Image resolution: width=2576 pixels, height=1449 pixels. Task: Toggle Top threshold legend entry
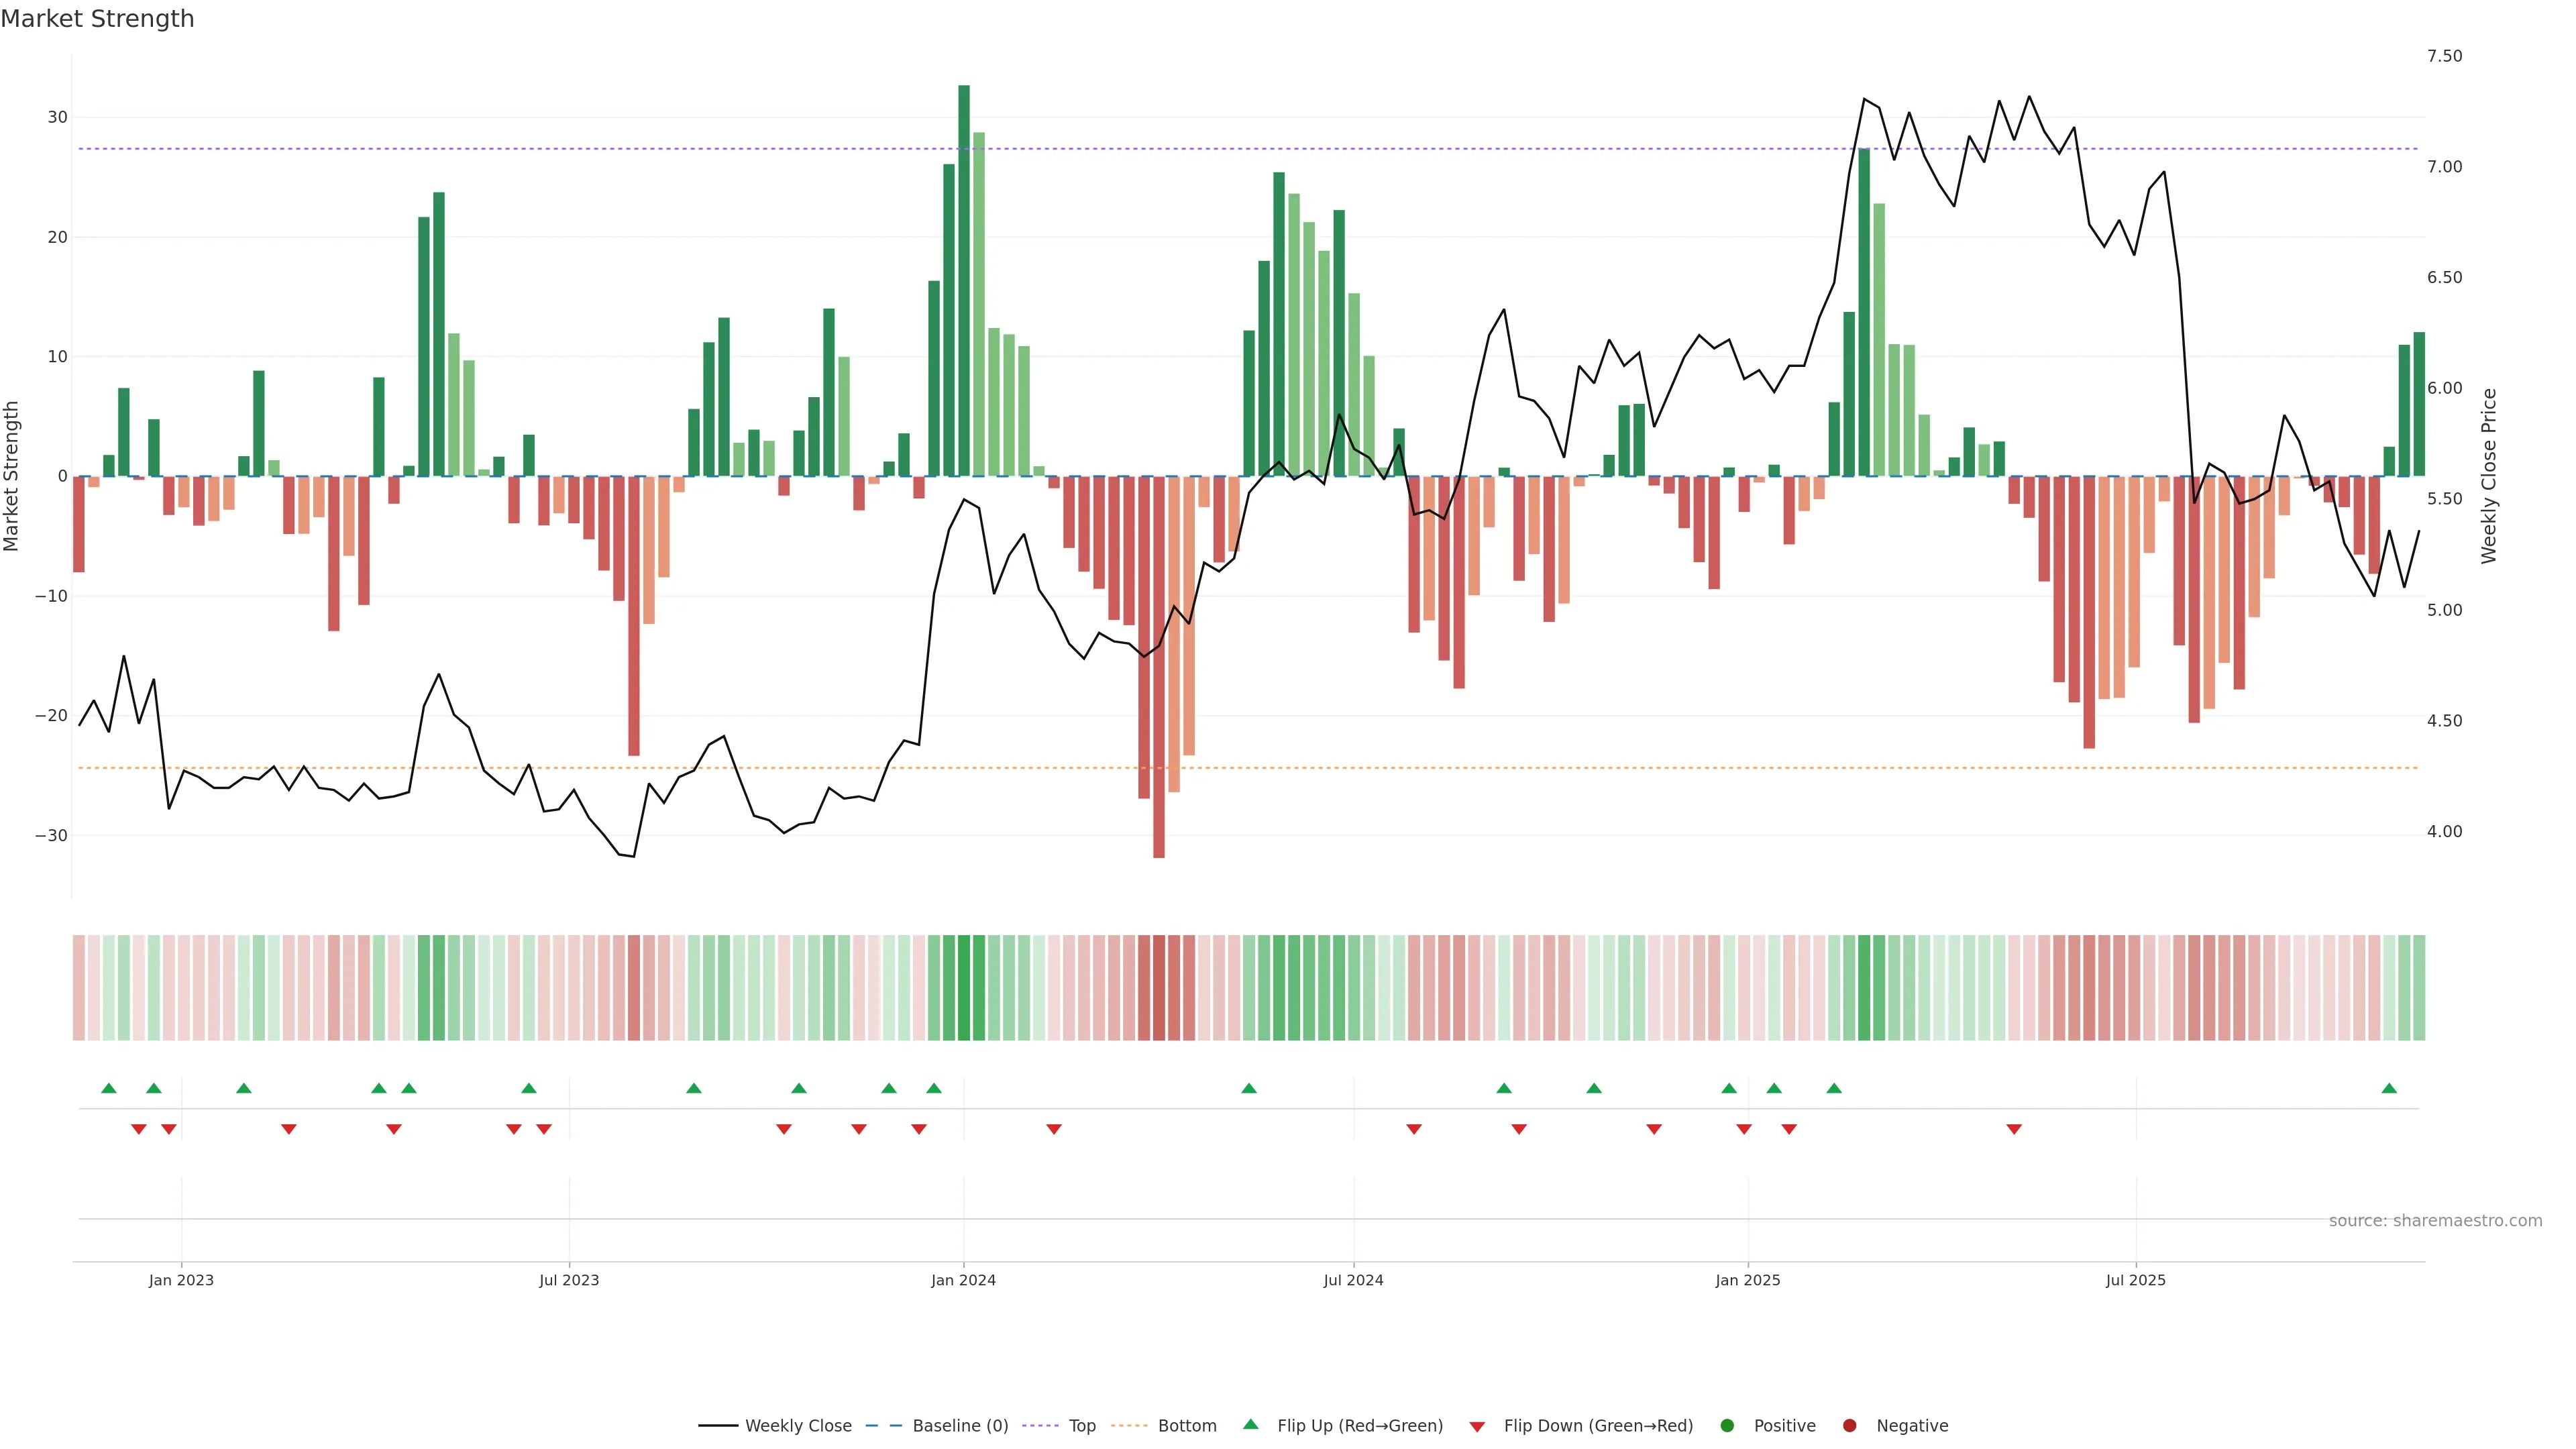(1081, 1425)
